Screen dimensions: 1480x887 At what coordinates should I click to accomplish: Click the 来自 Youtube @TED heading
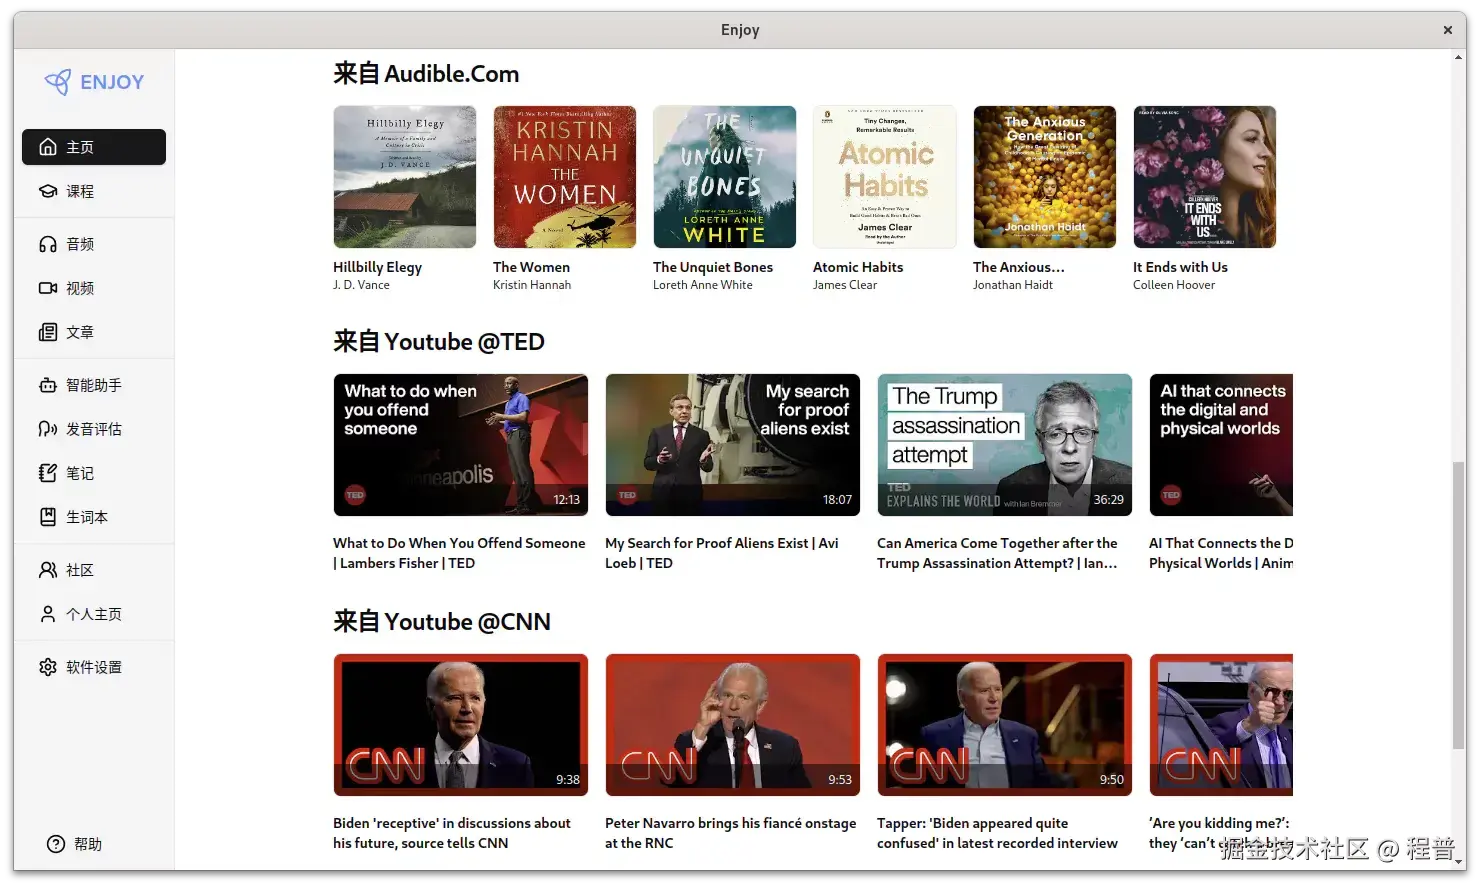click(439, 342)
